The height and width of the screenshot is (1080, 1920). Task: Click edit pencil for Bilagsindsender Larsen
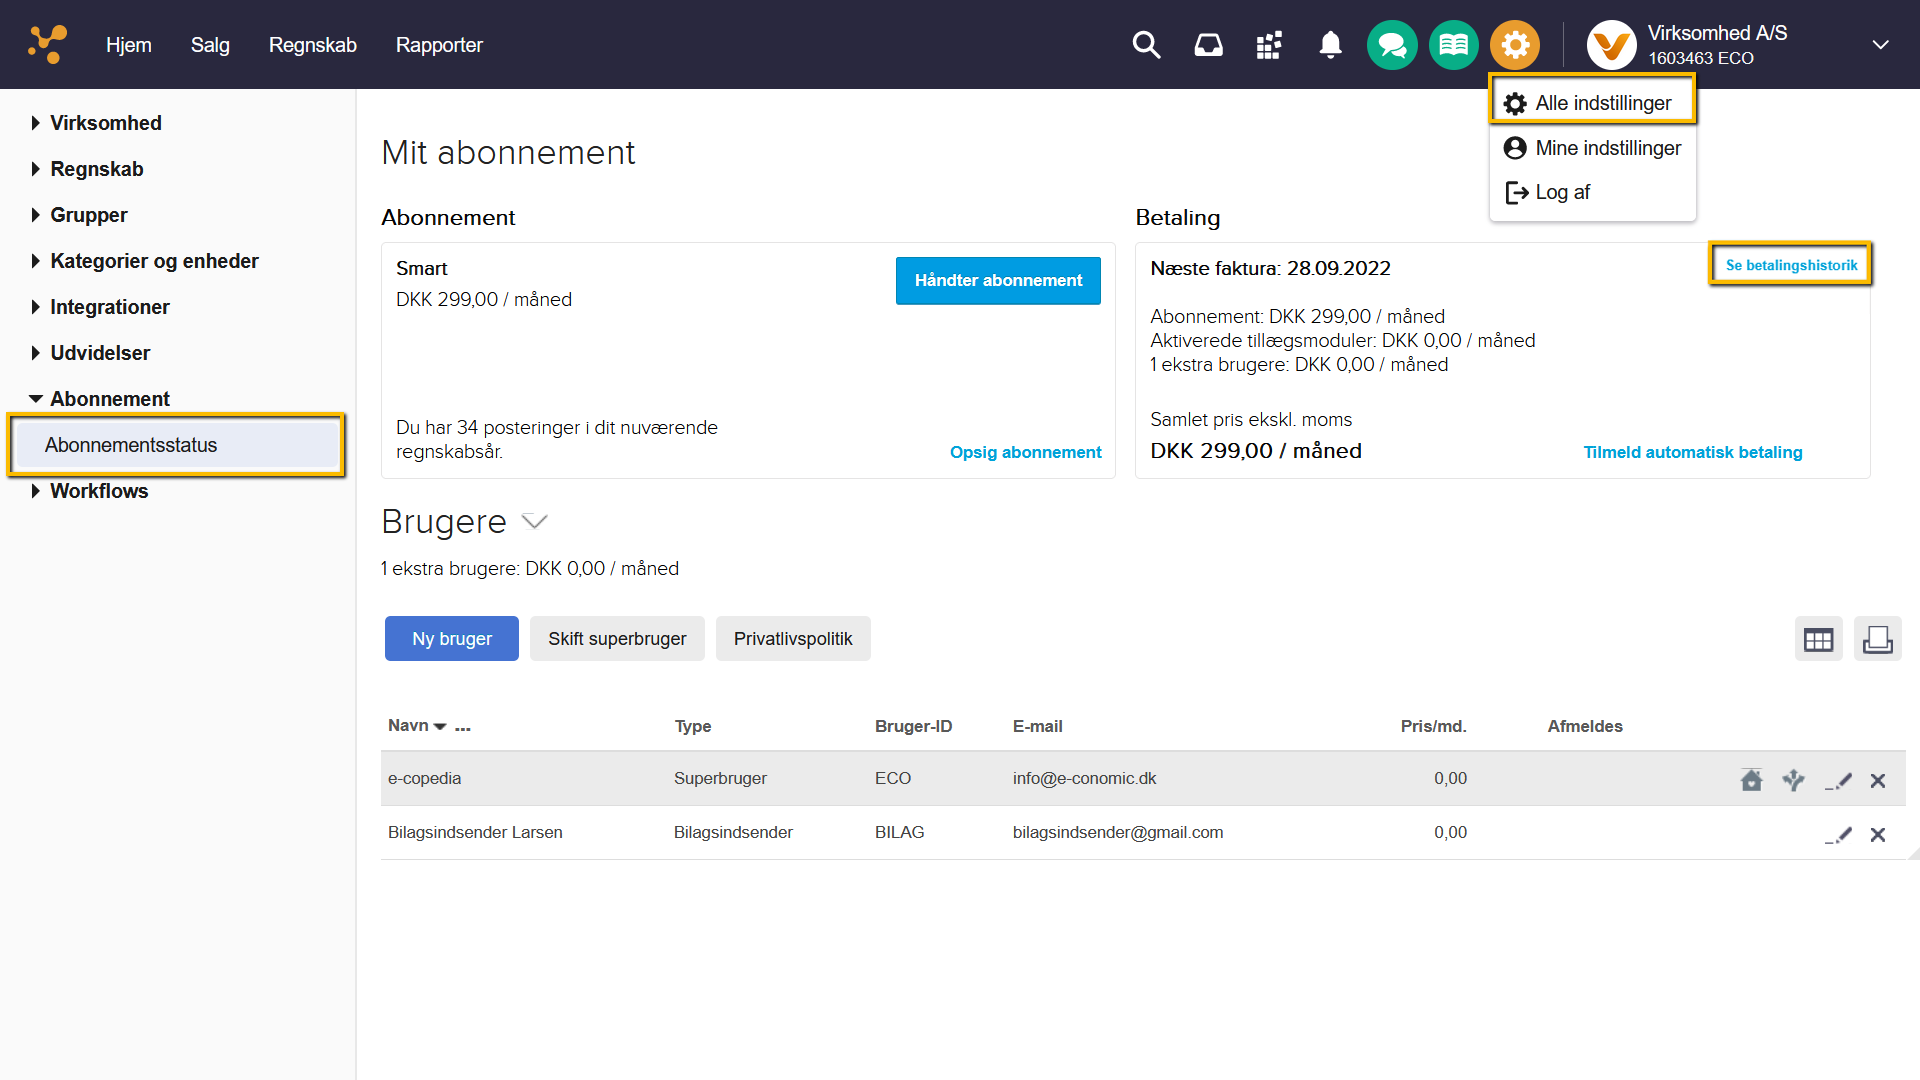click(1839, 834)
